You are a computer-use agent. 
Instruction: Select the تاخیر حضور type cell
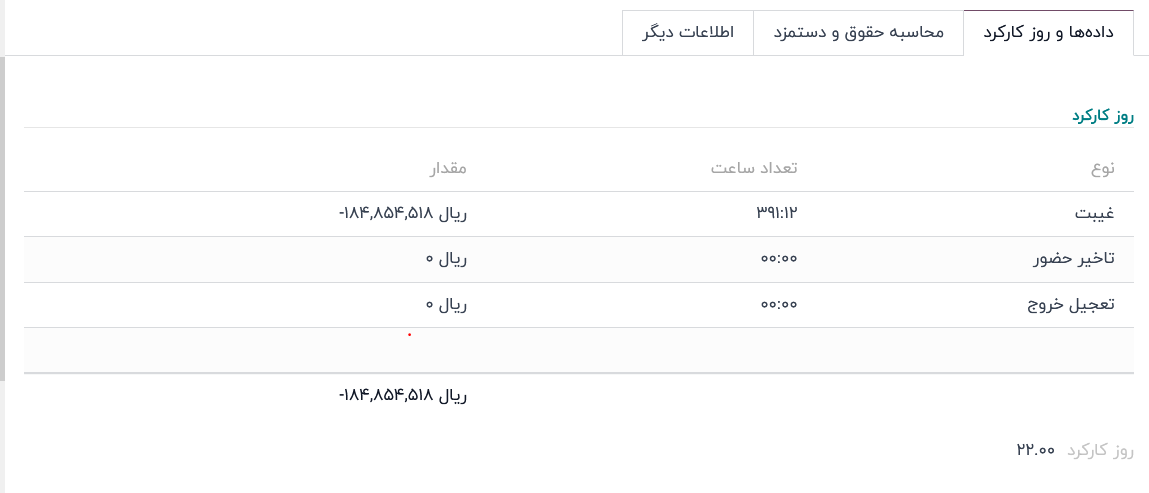[x=1074, y=259]
